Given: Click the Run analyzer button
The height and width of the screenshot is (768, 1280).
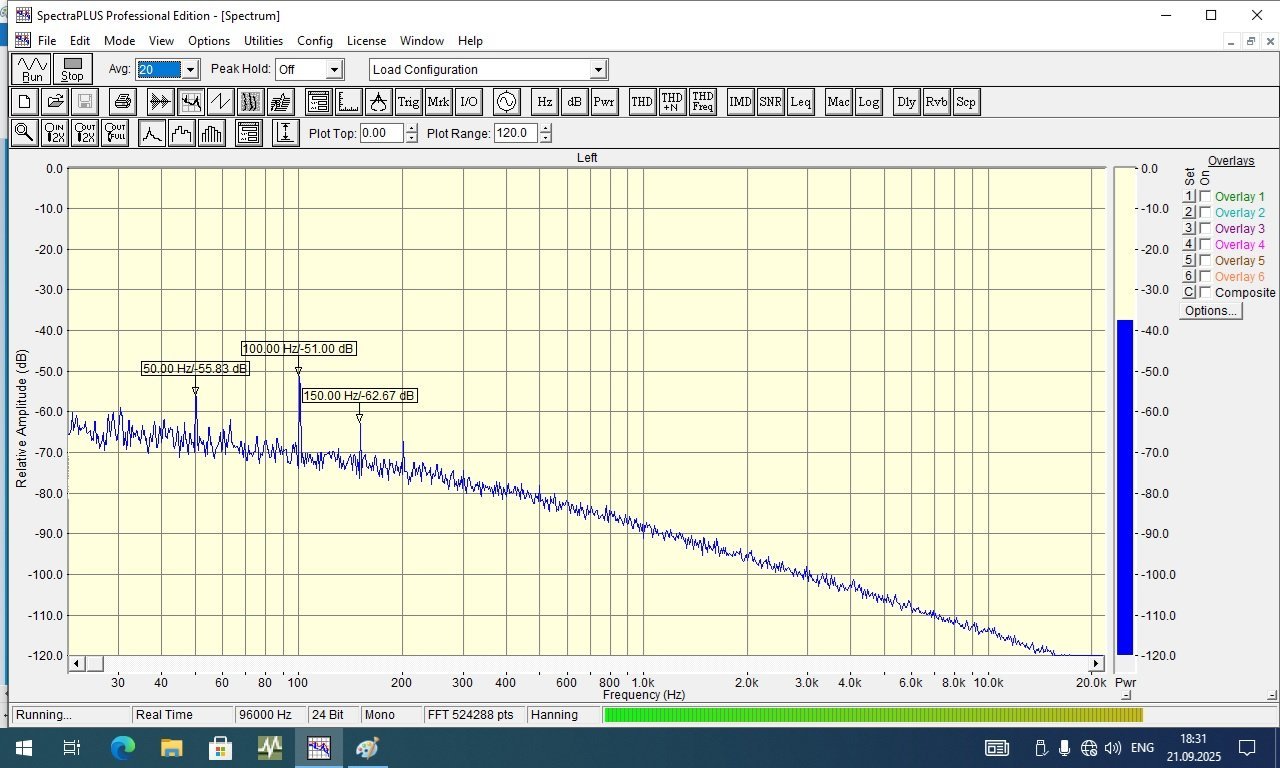Looking at the screenshot, I should (32, 69).
